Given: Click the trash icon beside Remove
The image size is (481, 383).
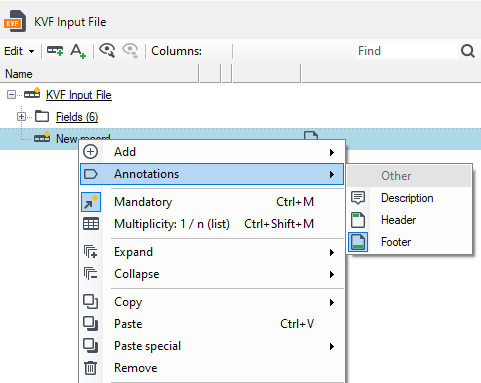Looking at the screenshot, I should click(x=90, y=368).
